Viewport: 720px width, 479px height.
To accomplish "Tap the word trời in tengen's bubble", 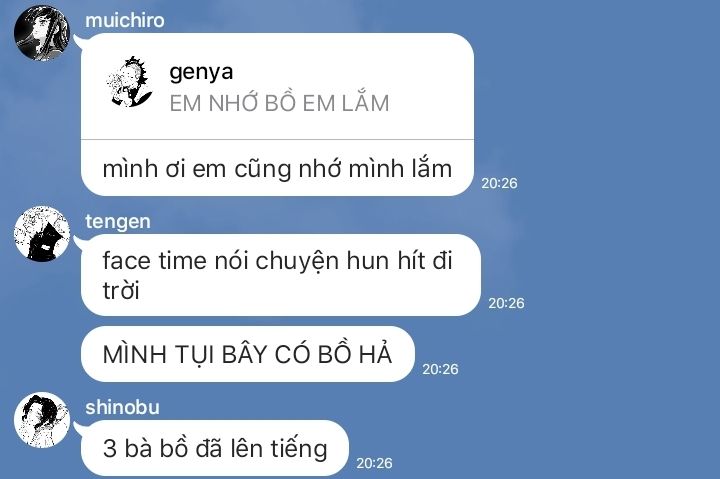I will click(x=121, y=291).
